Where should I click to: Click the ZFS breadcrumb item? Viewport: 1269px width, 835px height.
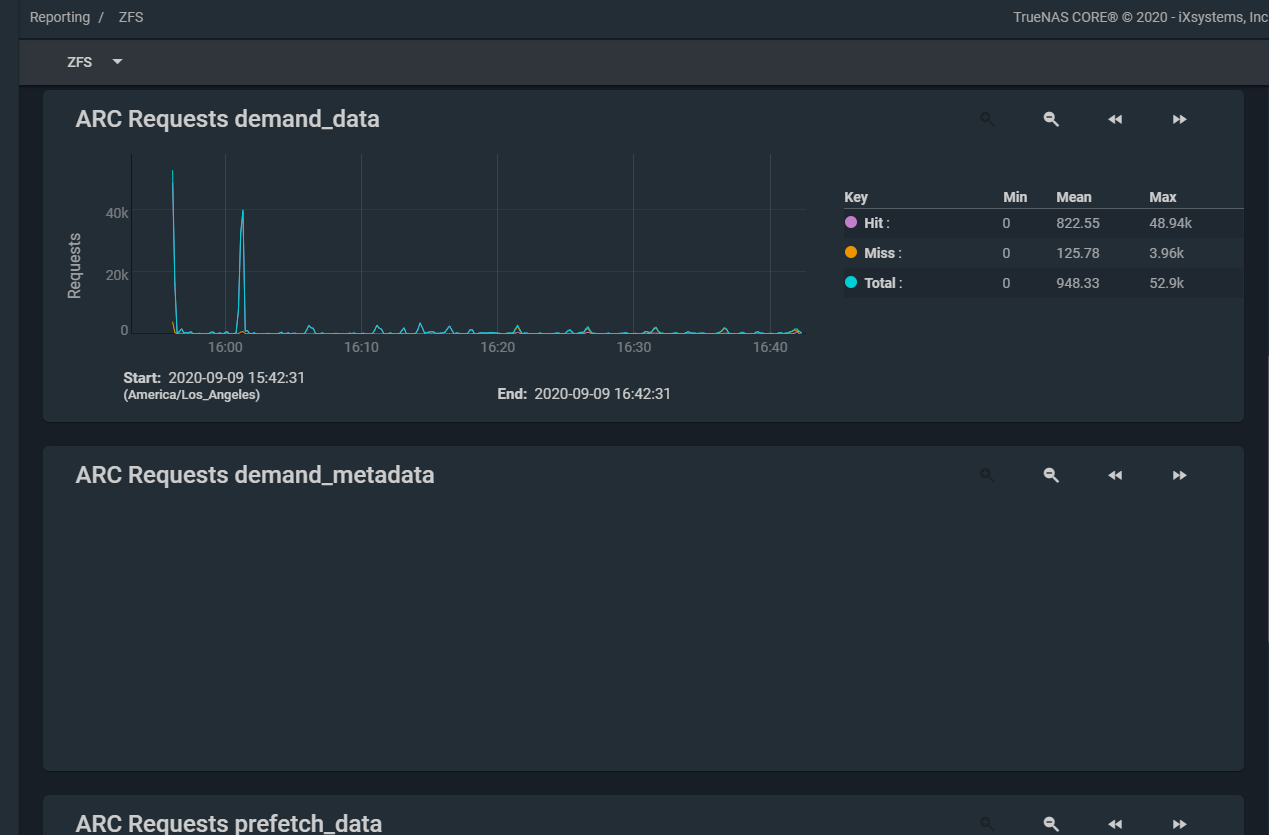click(131, 17)
